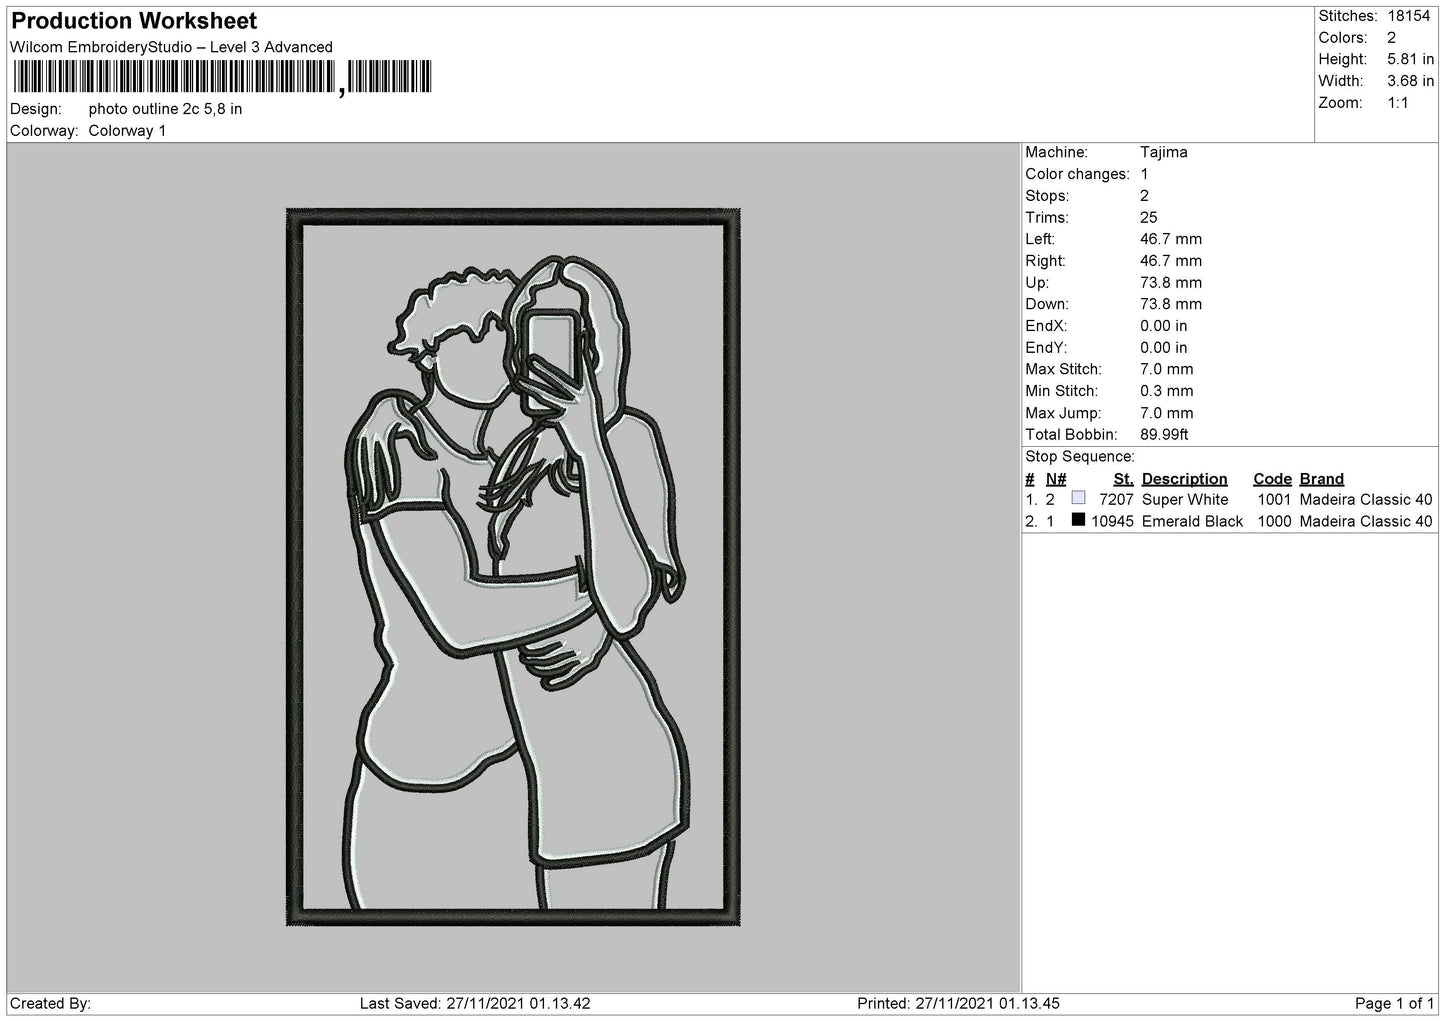Image resolution: width=1445 pixels, height=1021 pixels.
Task: Click the 'Max Jump:' label
Action: (x=1062, y=413)
